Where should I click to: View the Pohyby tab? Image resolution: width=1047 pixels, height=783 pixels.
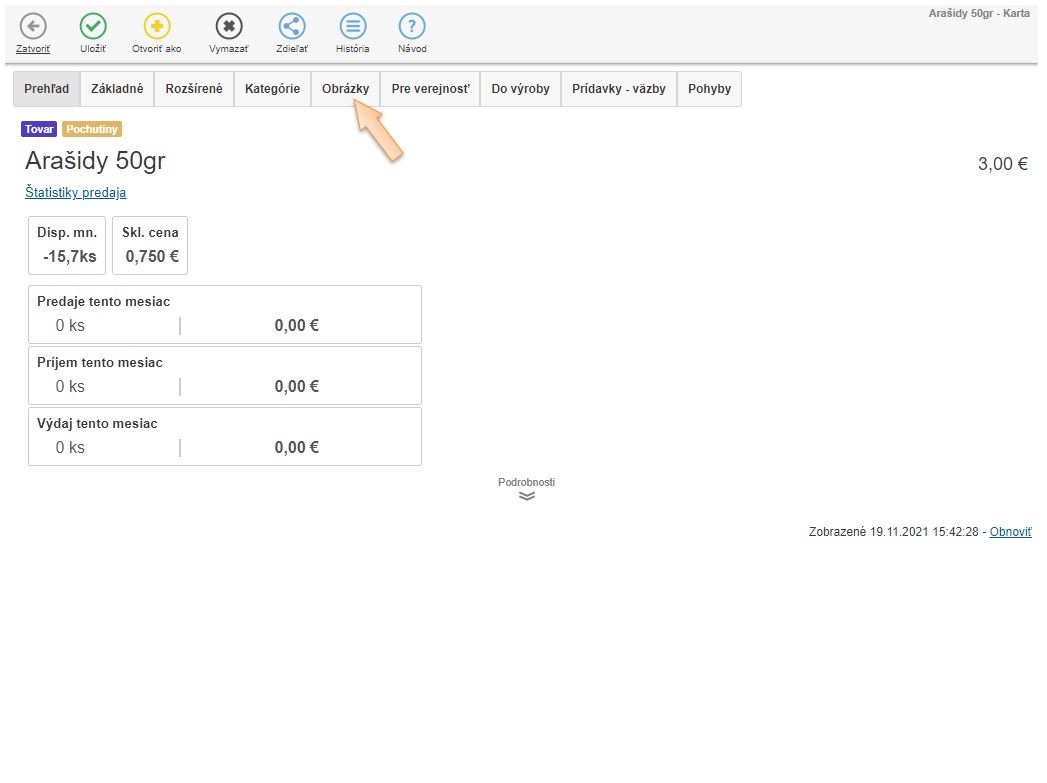pos(709,89)
